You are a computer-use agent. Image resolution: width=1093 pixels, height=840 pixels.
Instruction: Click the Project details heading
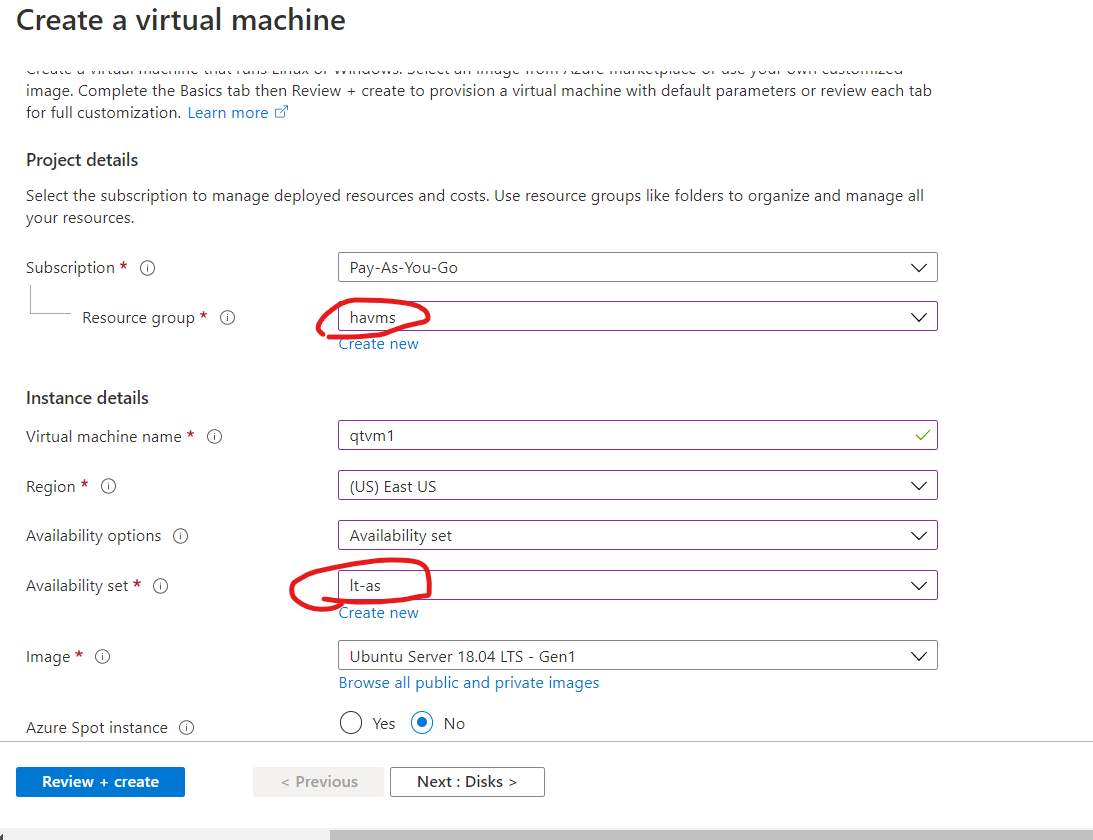tap(82, 160)
